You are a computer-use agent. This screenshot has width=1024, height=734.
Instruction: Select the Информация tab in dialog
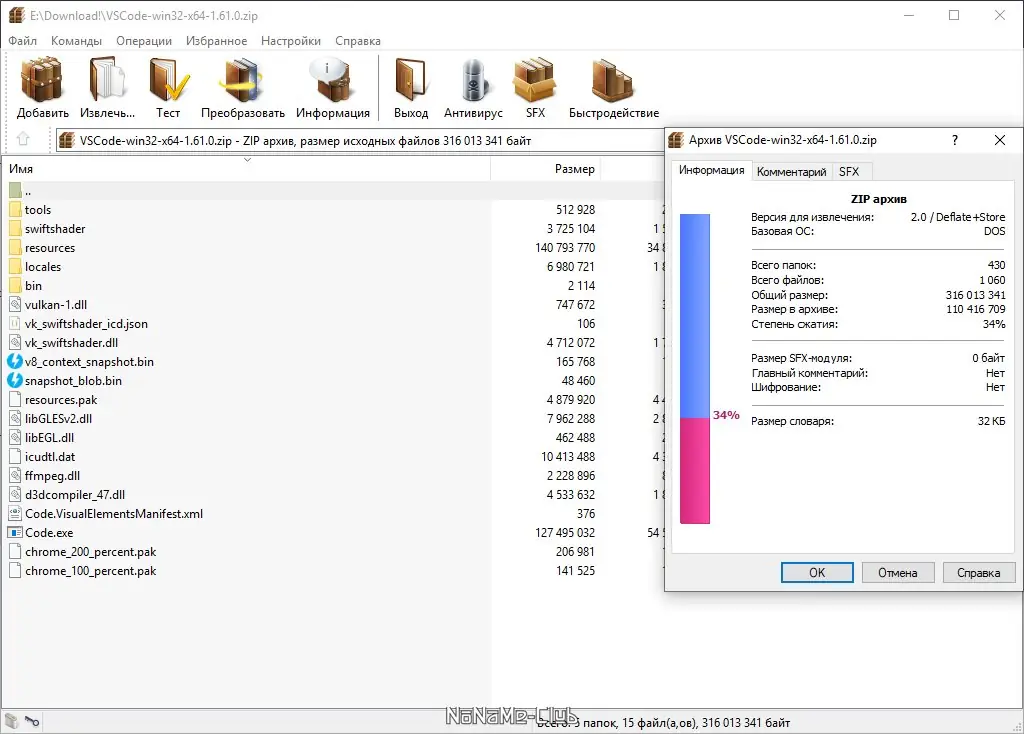click(x=711, y=170)
